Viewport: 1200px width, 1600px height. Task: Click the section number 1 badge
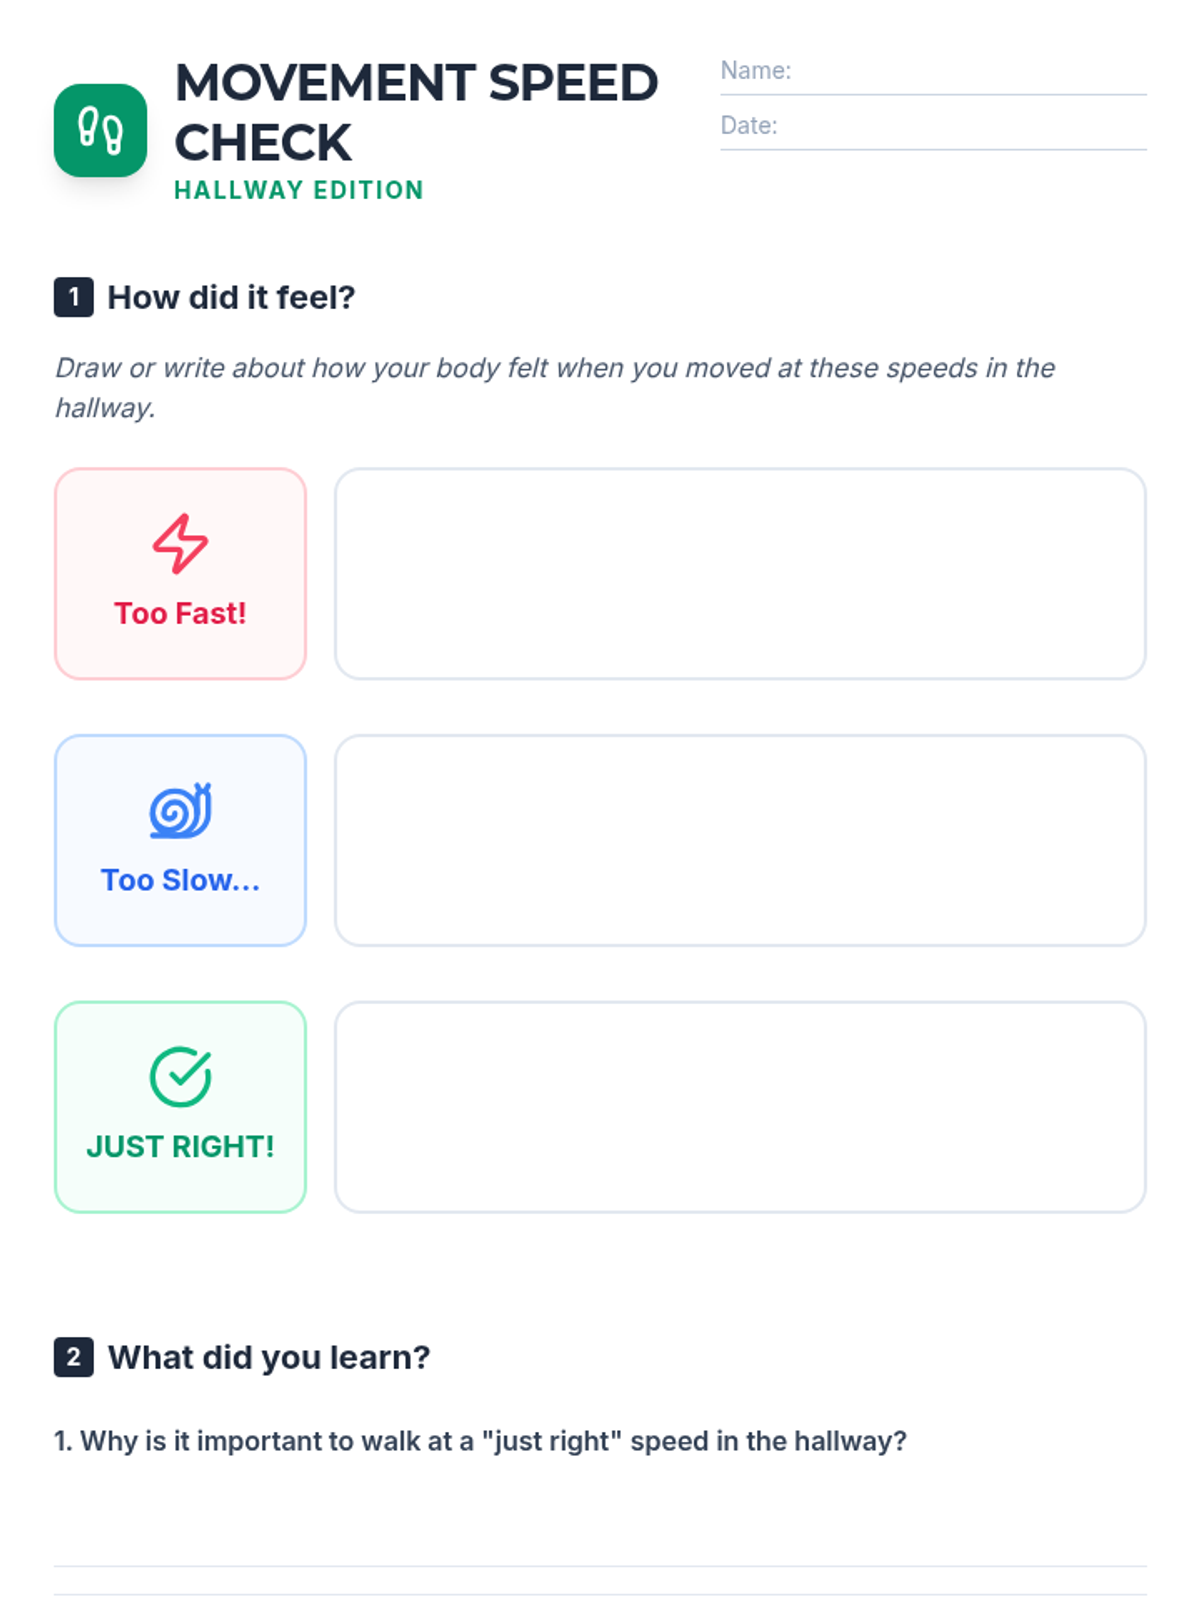tap(73, 297)
